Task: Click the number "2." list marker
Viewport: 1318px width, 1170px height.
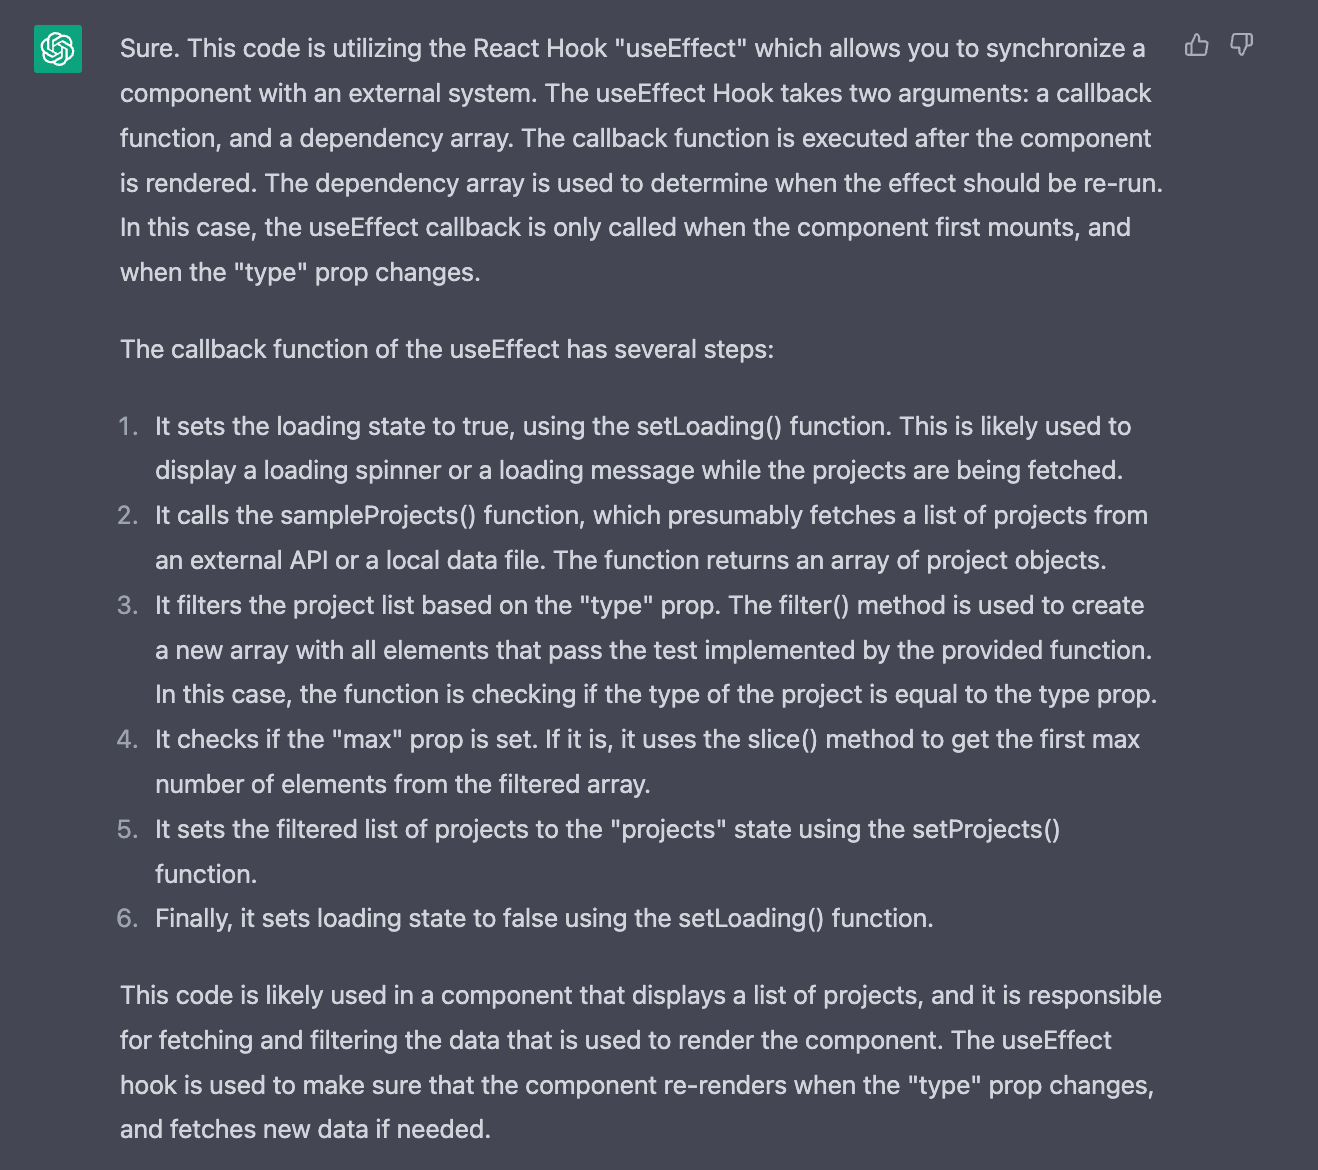Action: click(x=127, y=515)
